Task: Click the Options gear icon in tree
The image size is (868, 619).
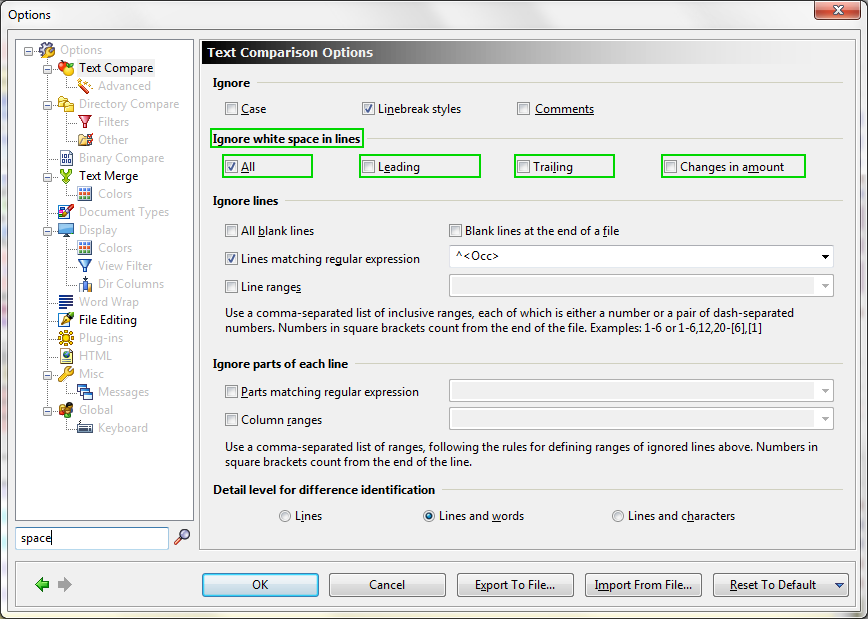Action: [47, 50]
